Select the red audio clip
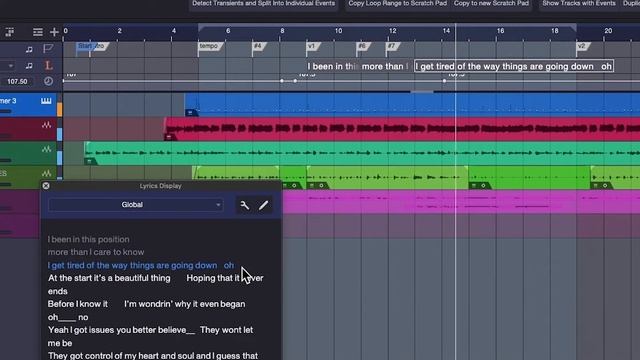The height and width of the screenshot is (360, 640). pos(402,129)
